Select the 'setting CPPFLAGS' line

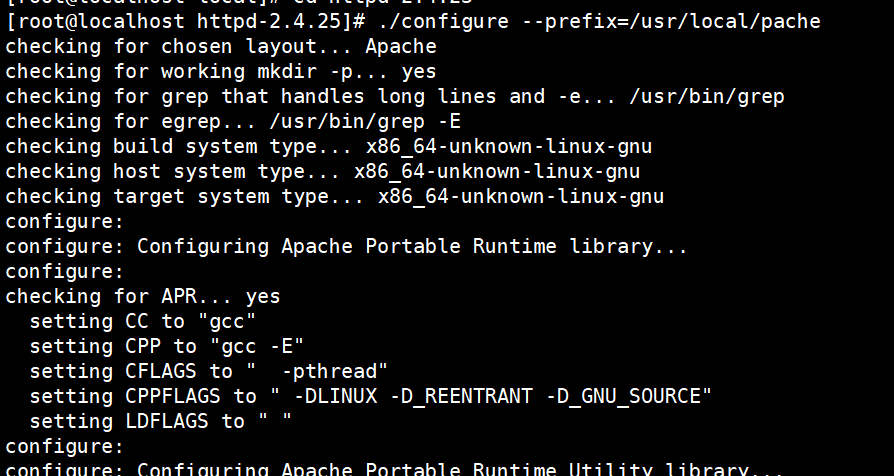click(371, 397)
